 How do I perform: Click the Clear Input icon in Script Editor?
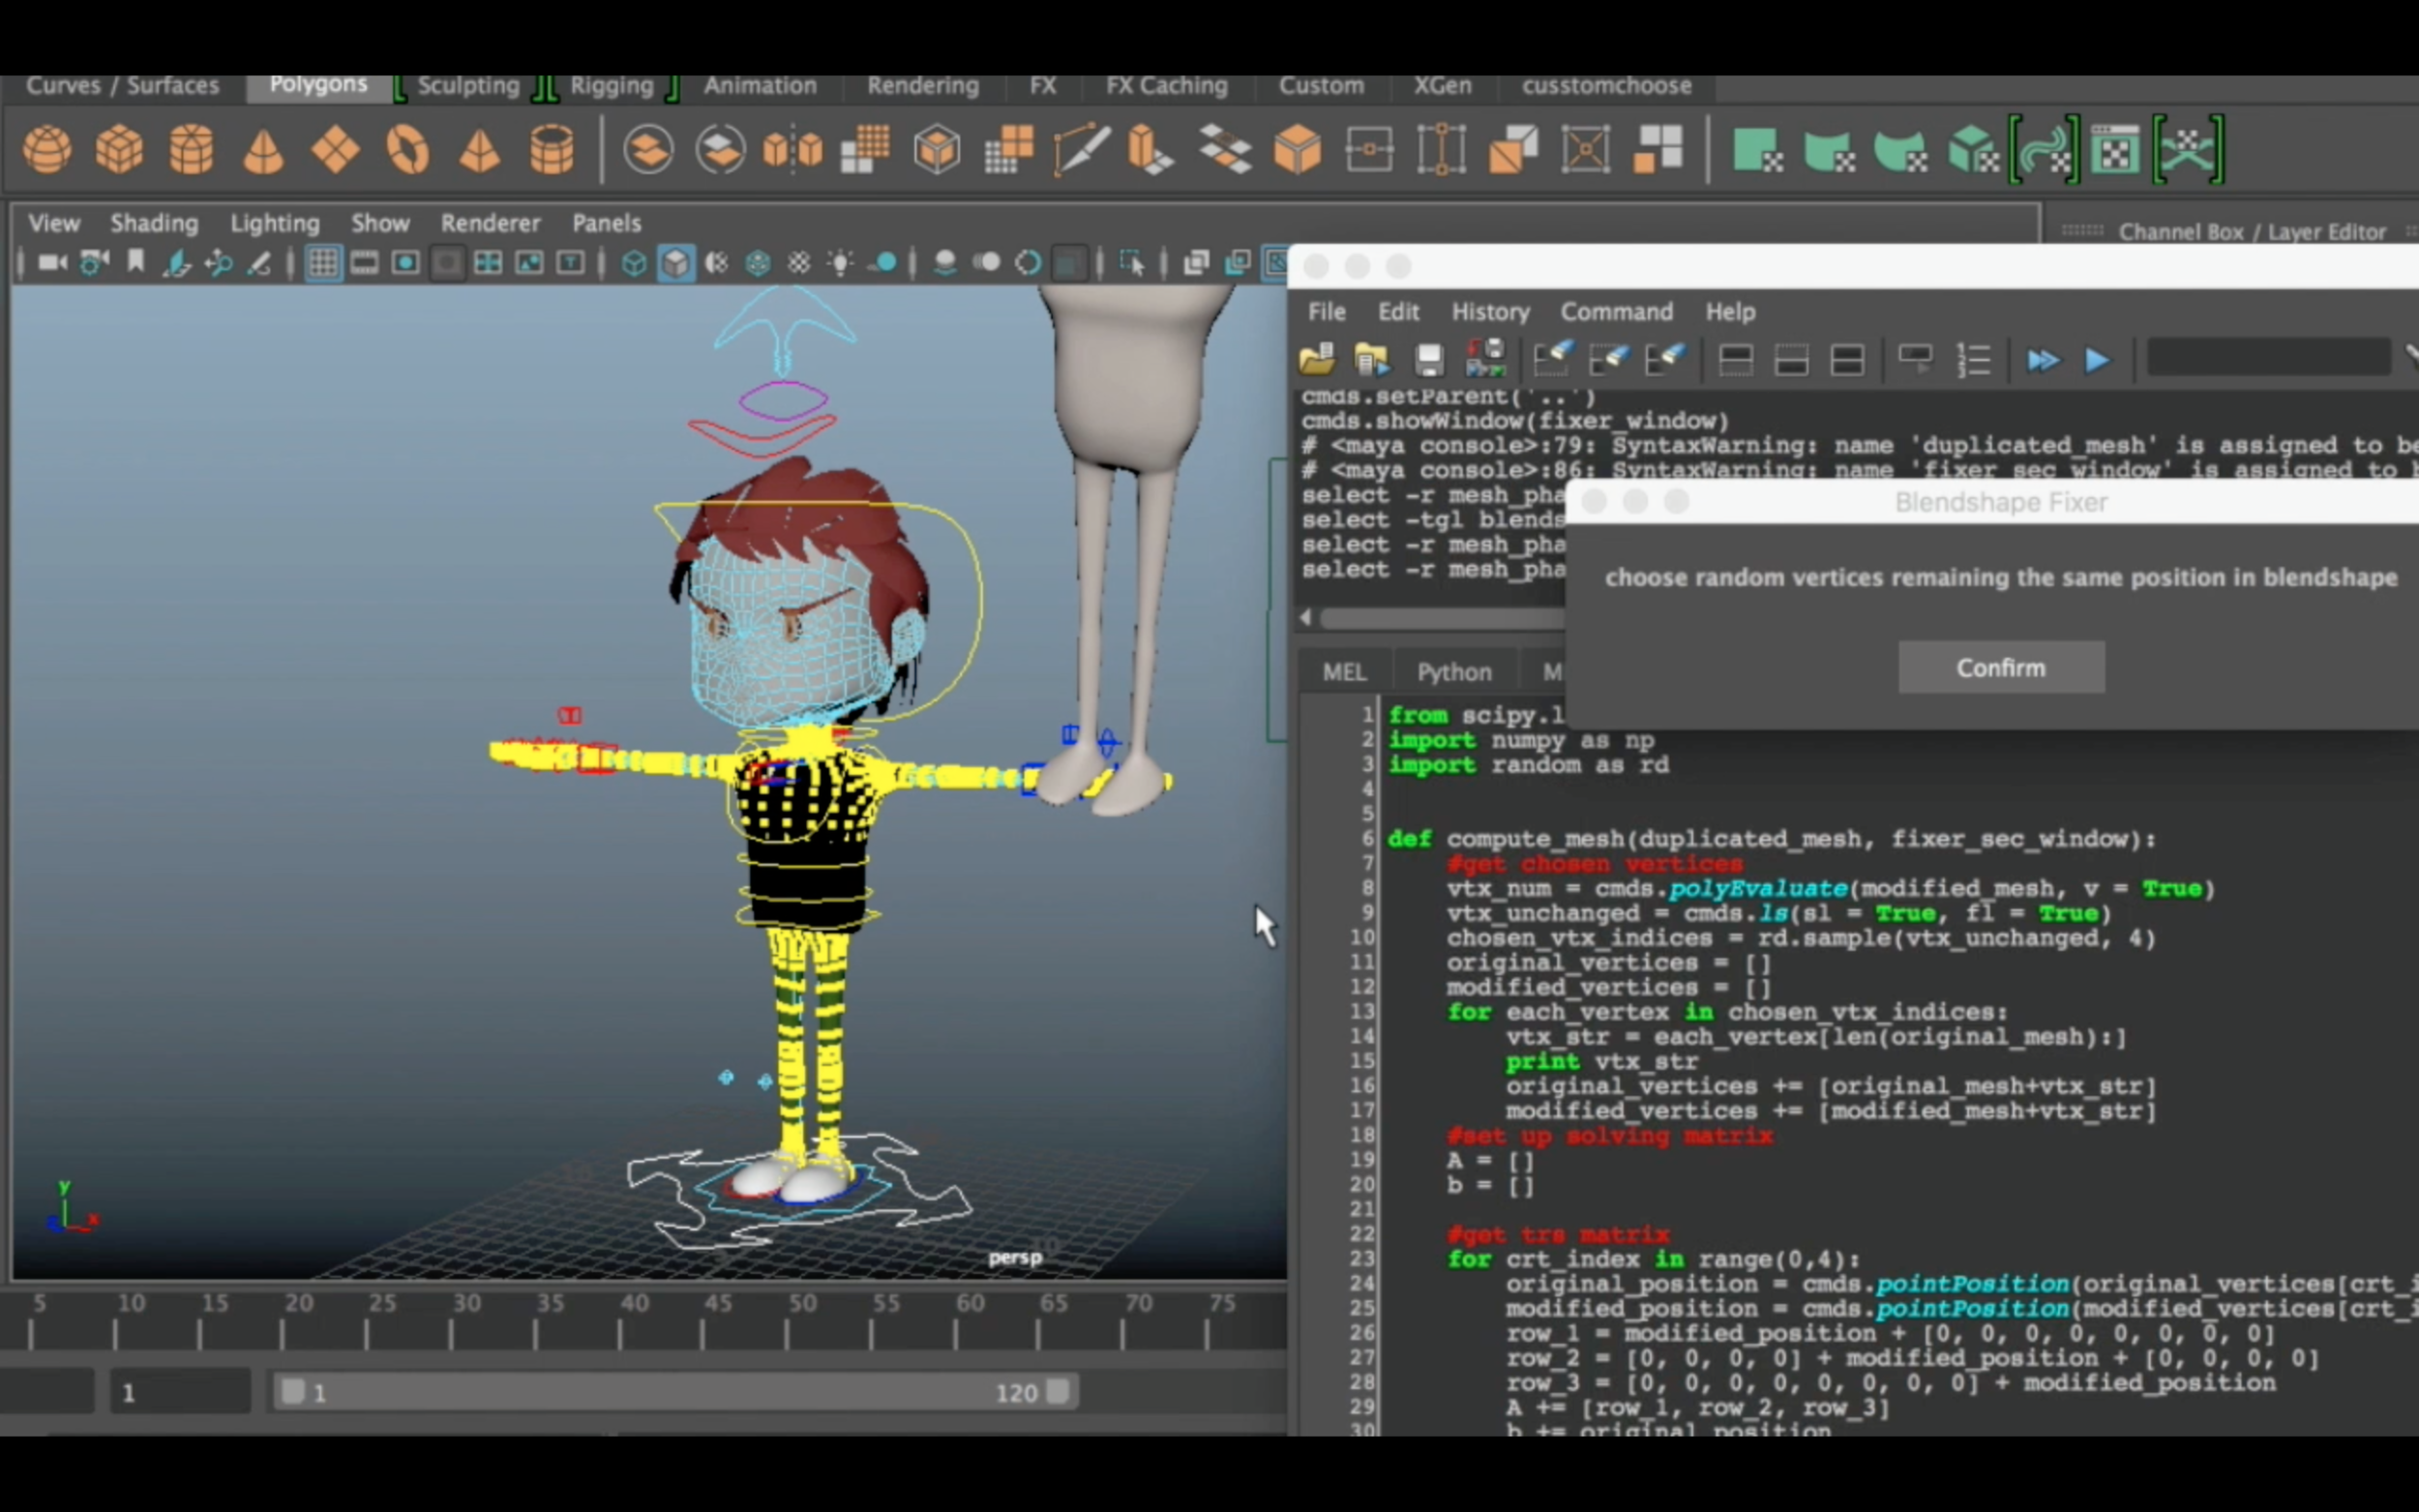click(1609, 359)
